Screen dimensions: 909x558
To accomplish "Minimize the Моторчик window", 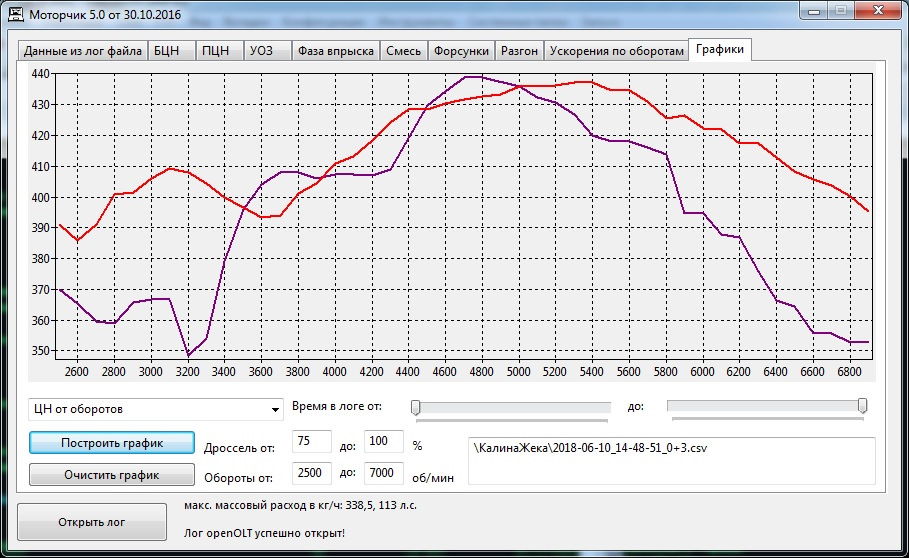I will coord(814,10).
